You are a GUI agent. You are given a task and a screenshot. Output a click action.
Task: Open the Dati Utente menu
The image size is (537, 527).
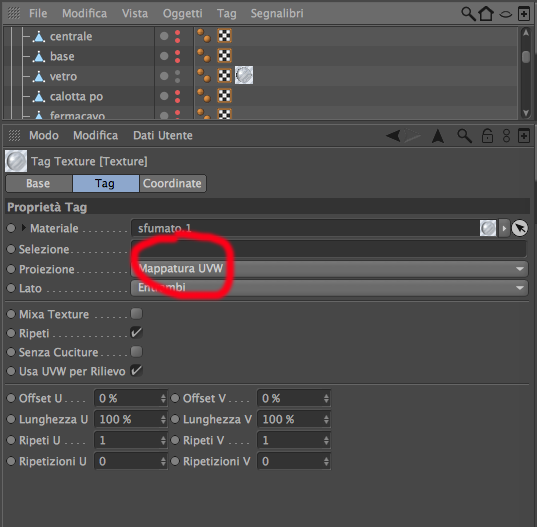[163, 136]
